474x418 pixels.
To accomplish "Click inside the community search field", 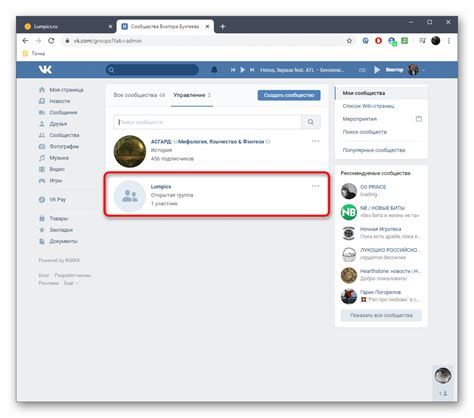I will (x=207, y=122).
